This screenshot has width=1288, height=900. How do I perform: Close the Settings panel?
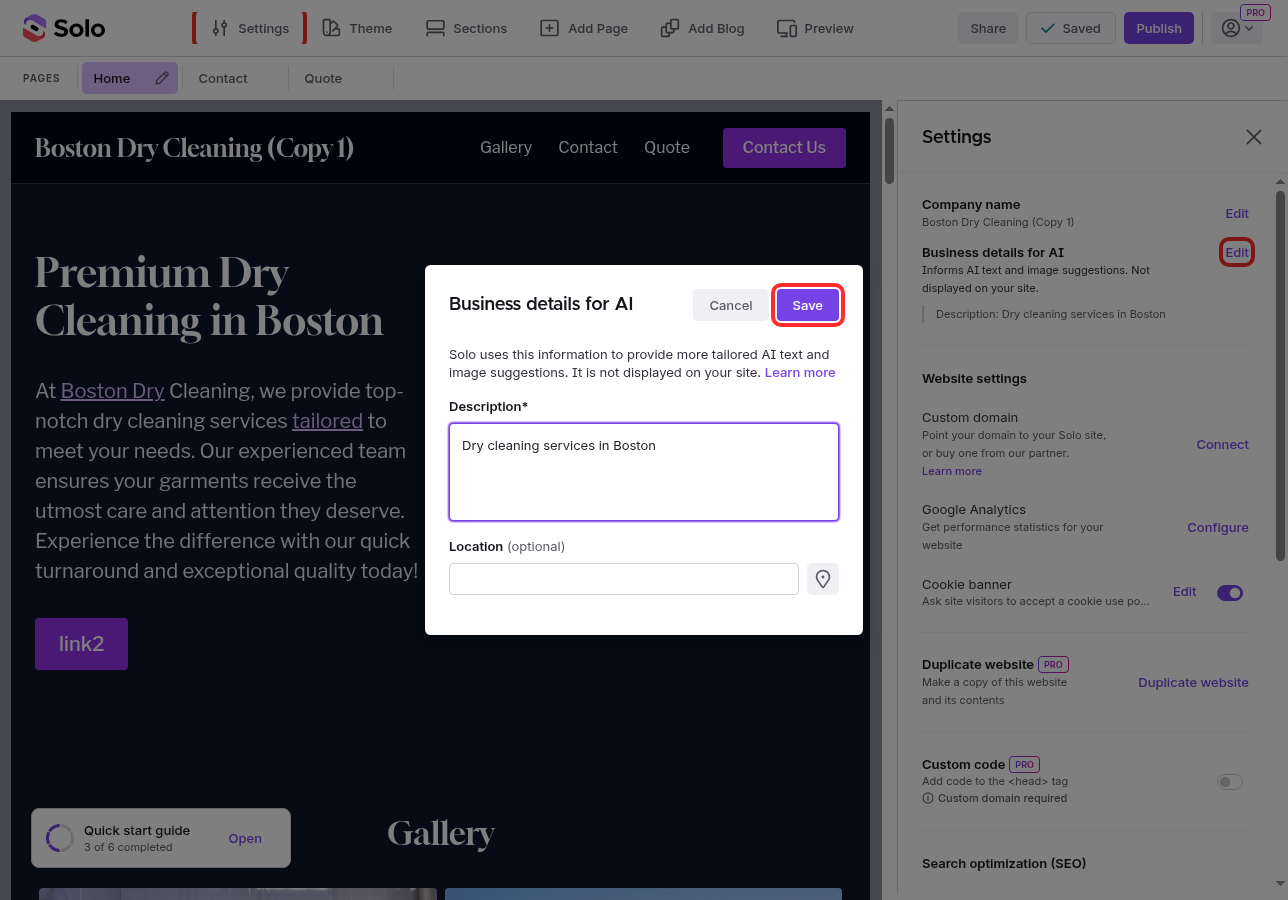[1253, 137]
